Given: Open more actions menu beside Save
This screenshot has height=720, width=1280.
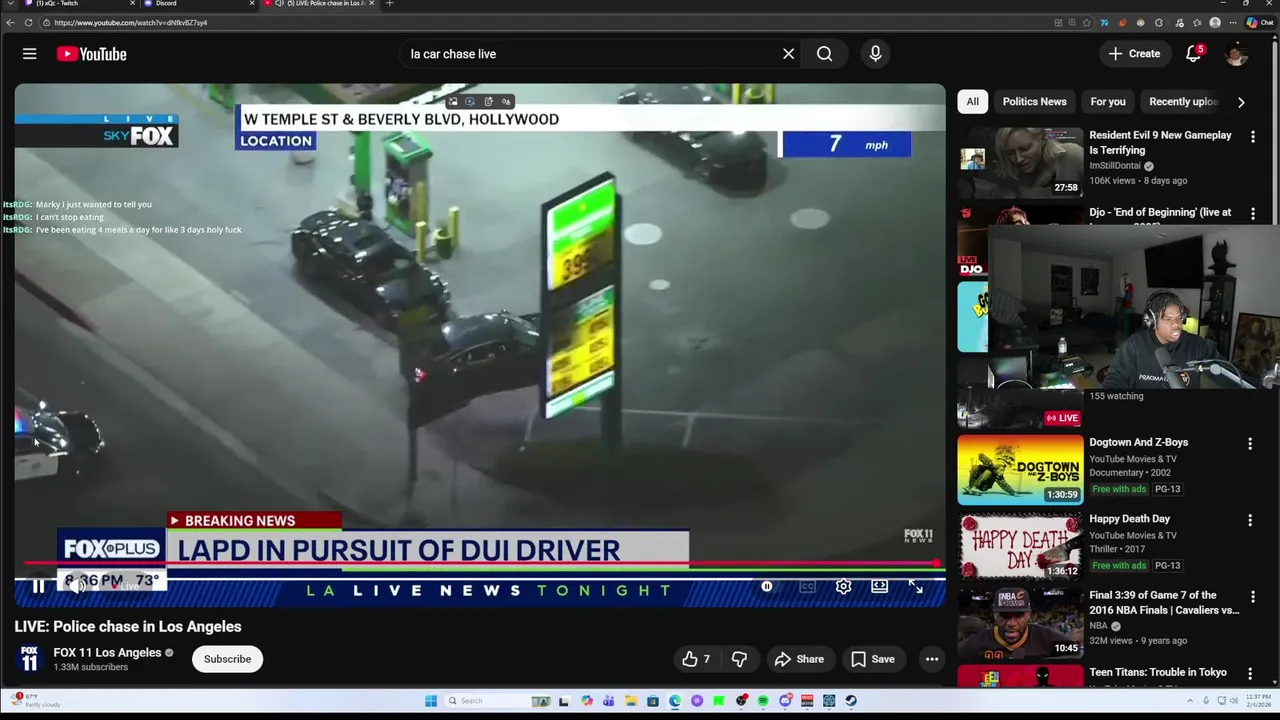Looking at the screenshot, I should click(932, 659).
